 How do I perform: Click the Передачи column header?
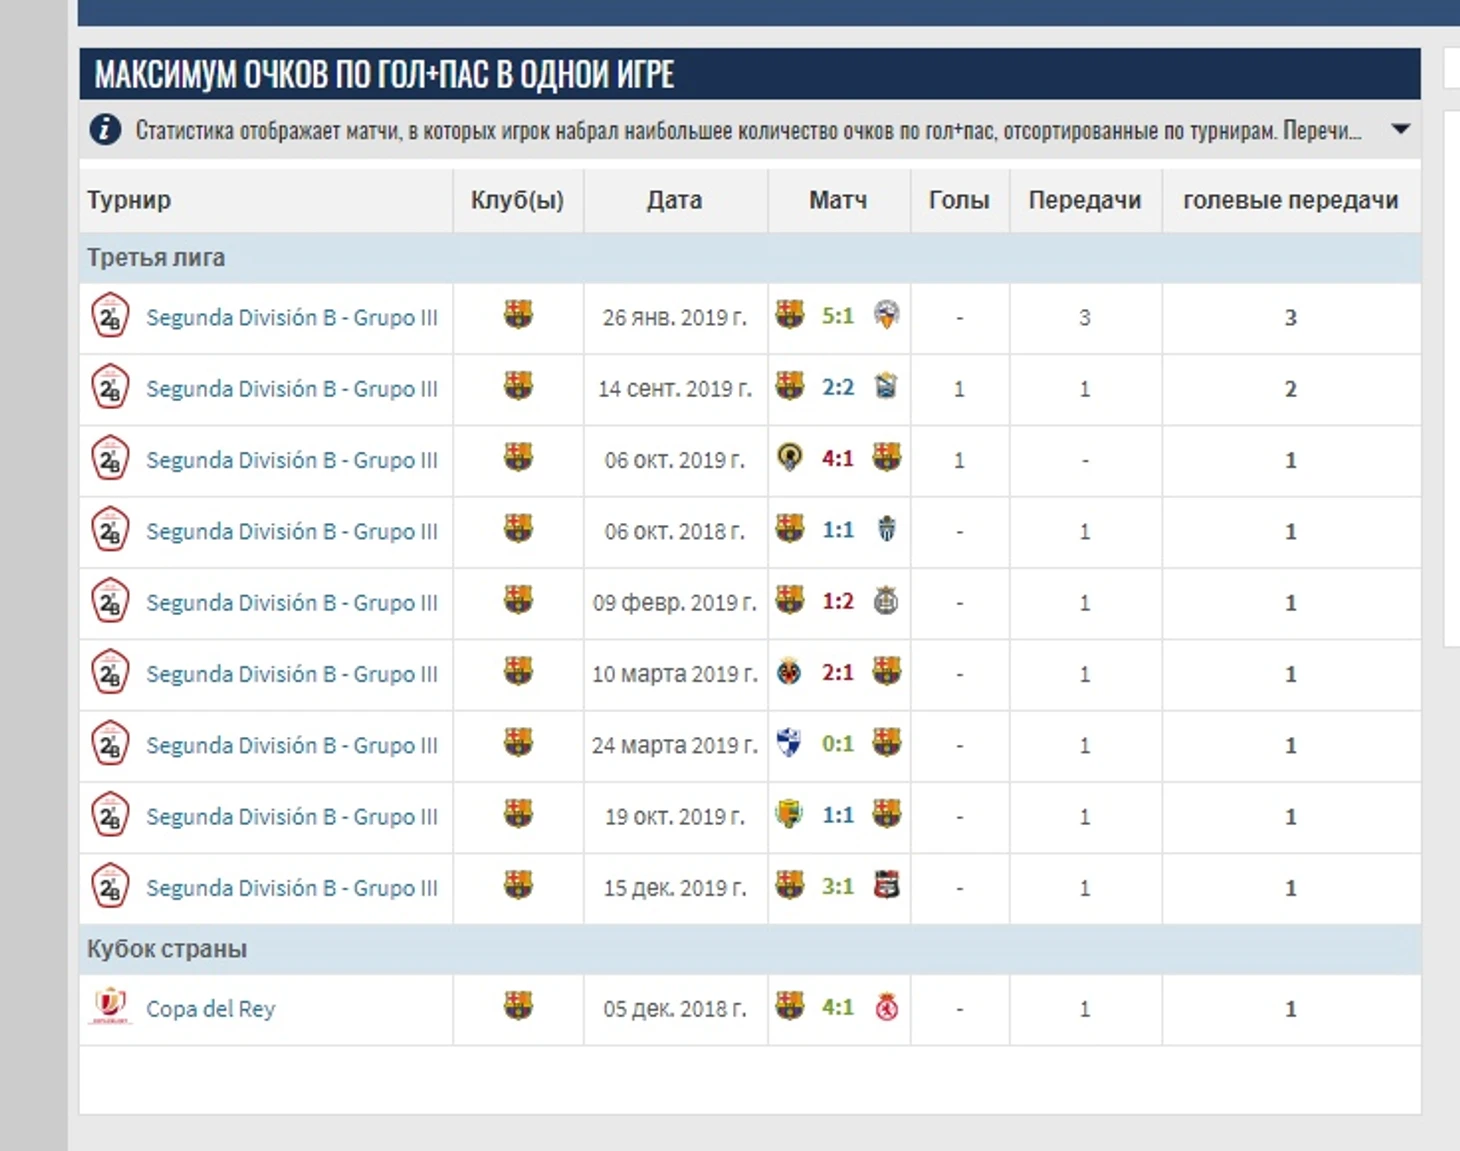1085,200
